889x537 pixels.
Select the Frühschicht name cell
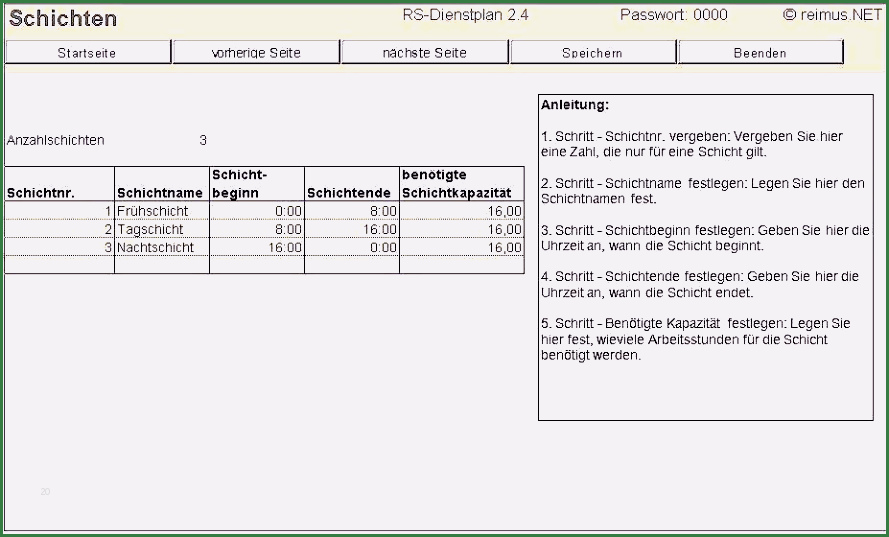[x=161, y=211]
